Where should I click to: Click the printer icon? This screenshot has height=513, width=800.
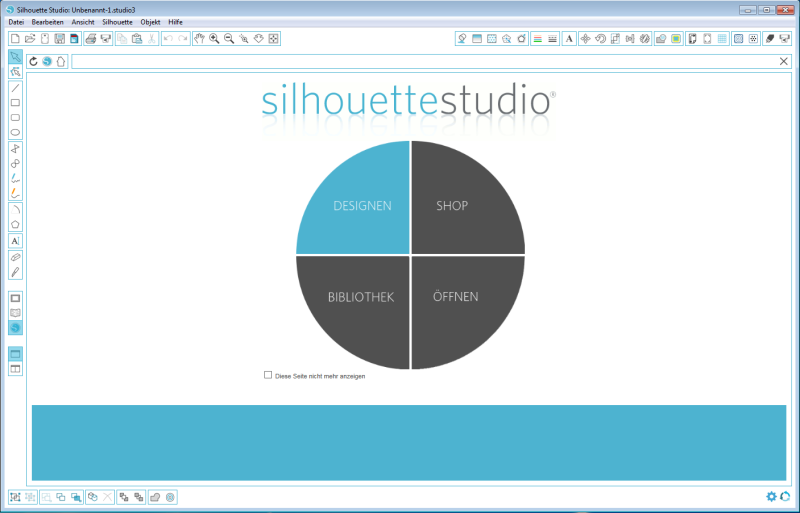tap(91, 39)
